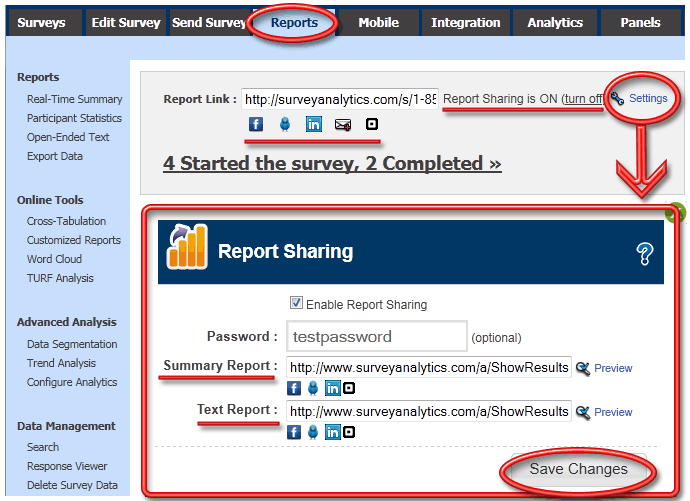Go to Send Survey tab
The width and height of the screenshot is (690, 501).
[x=209, y=22]
